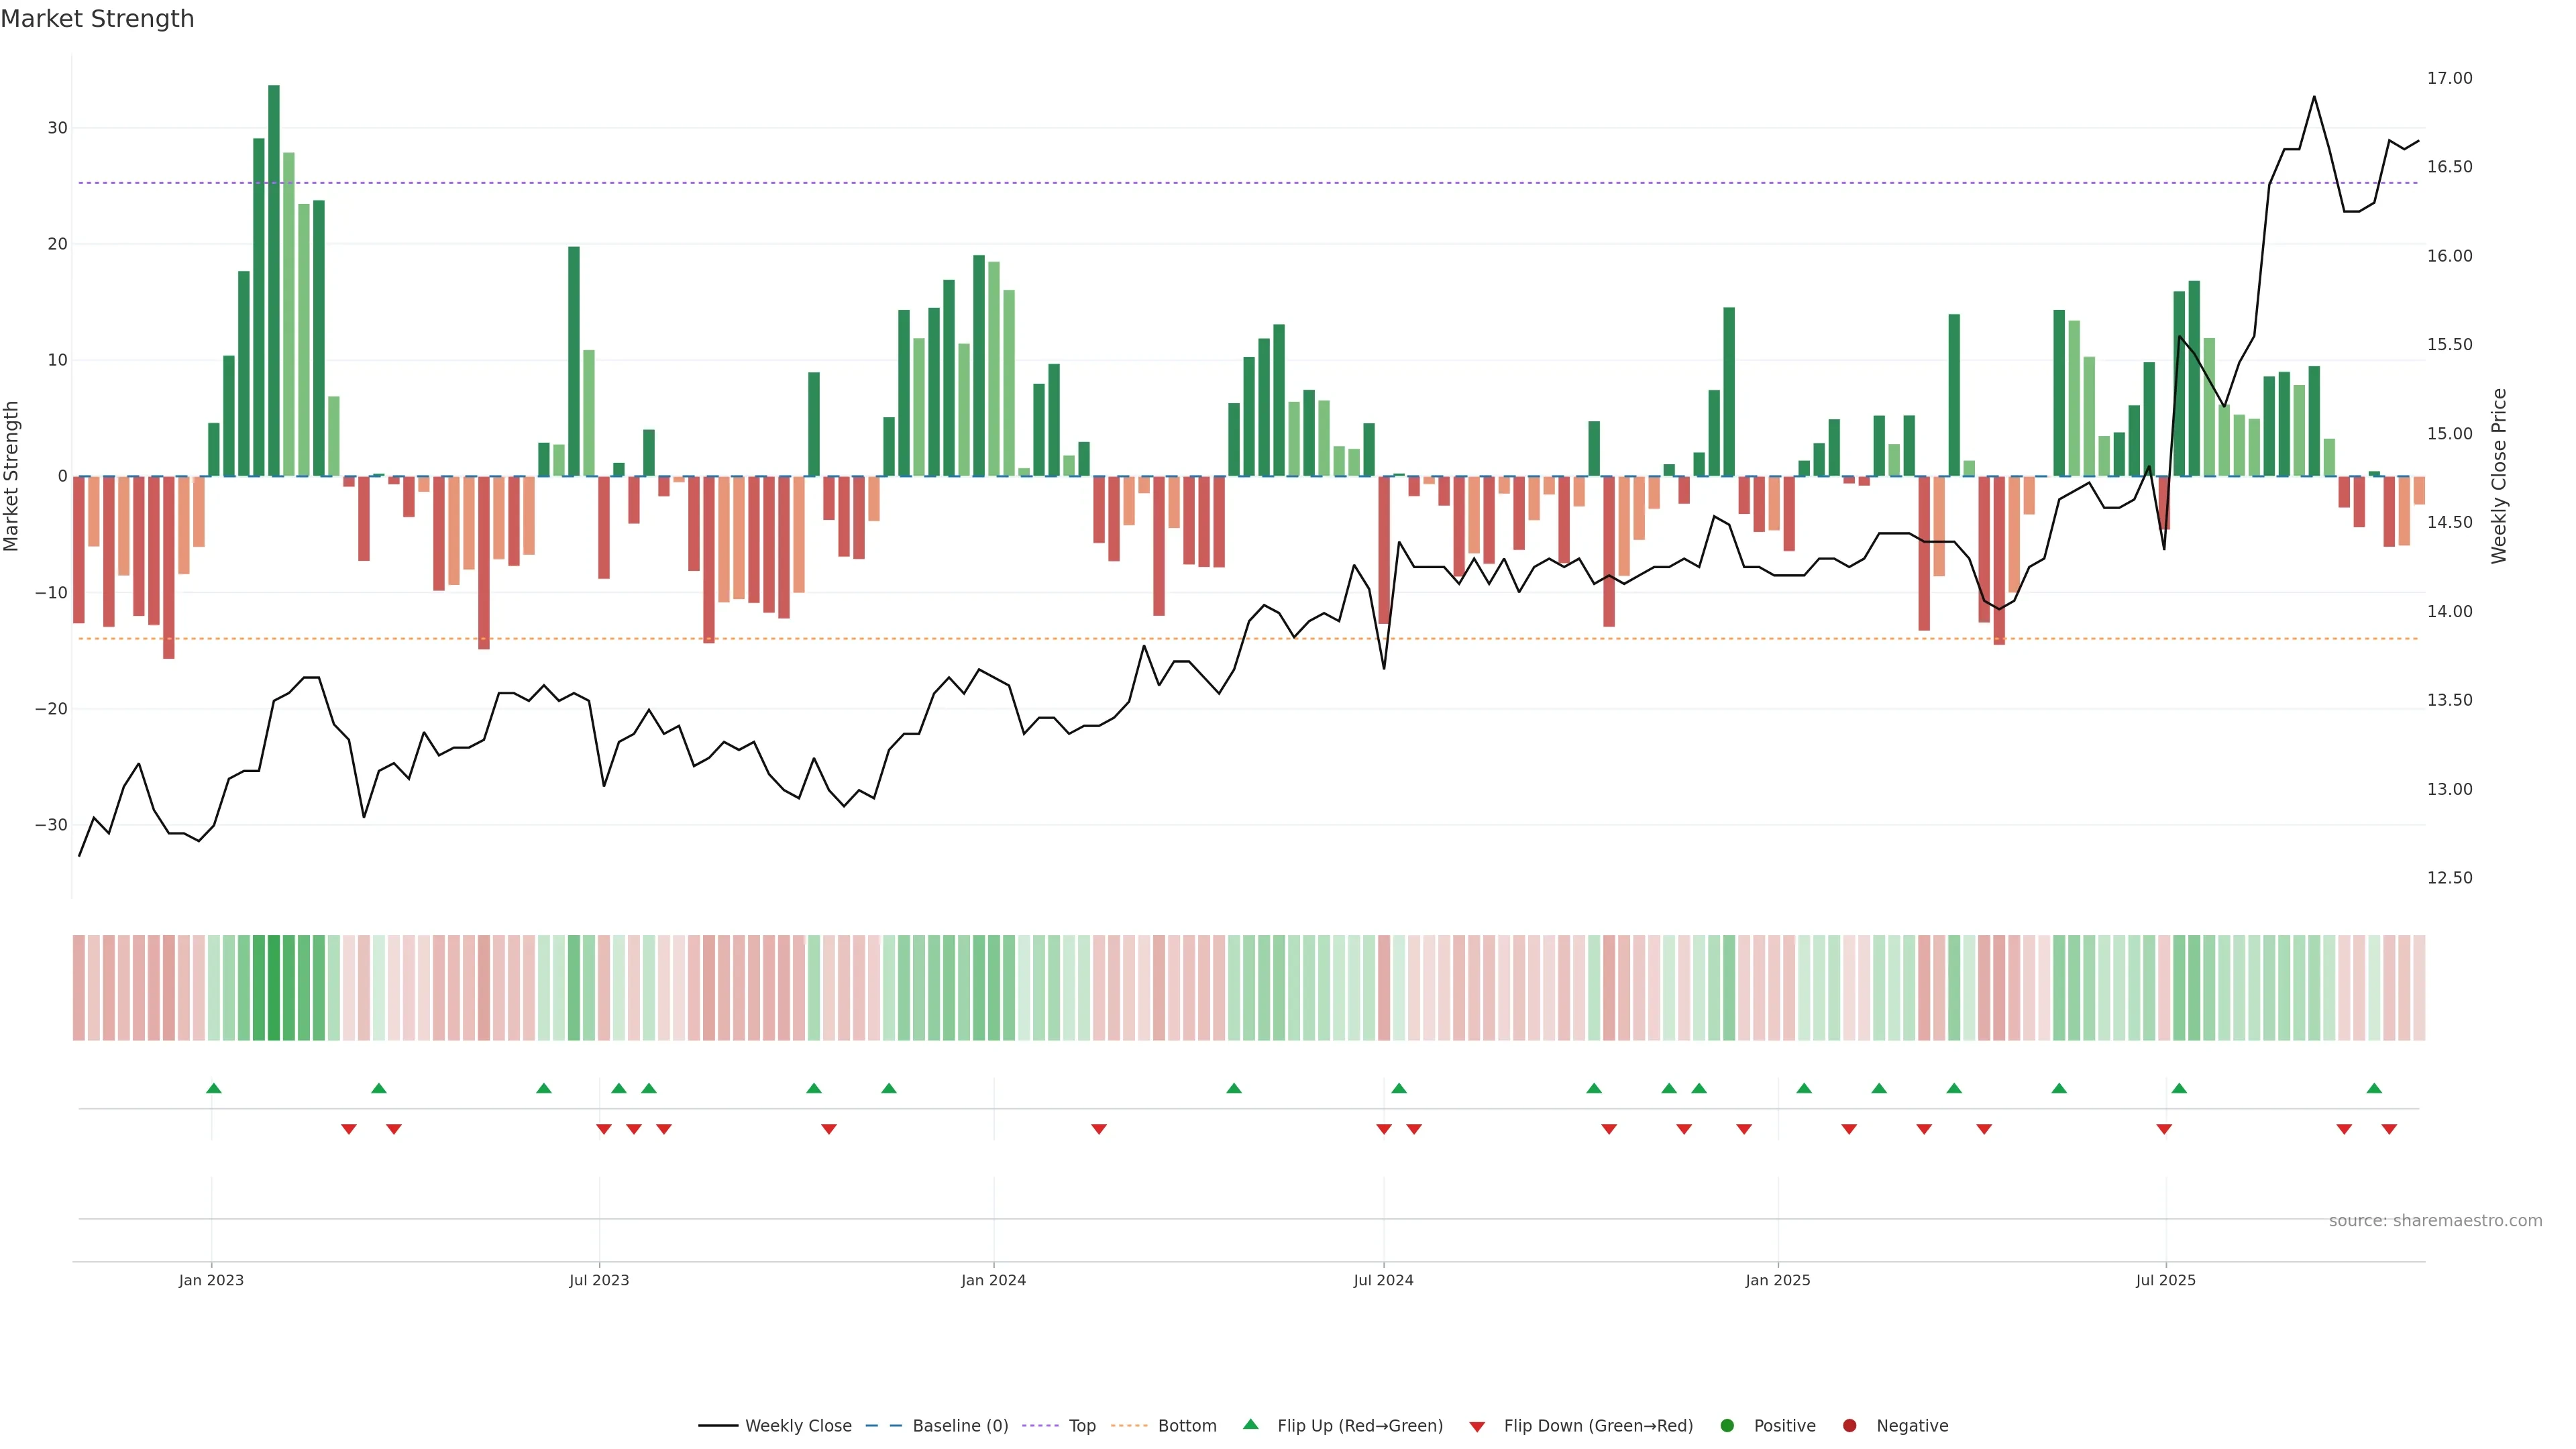Click the Negative legend red circle

pyautogui.click(x=1849, y=1426)
